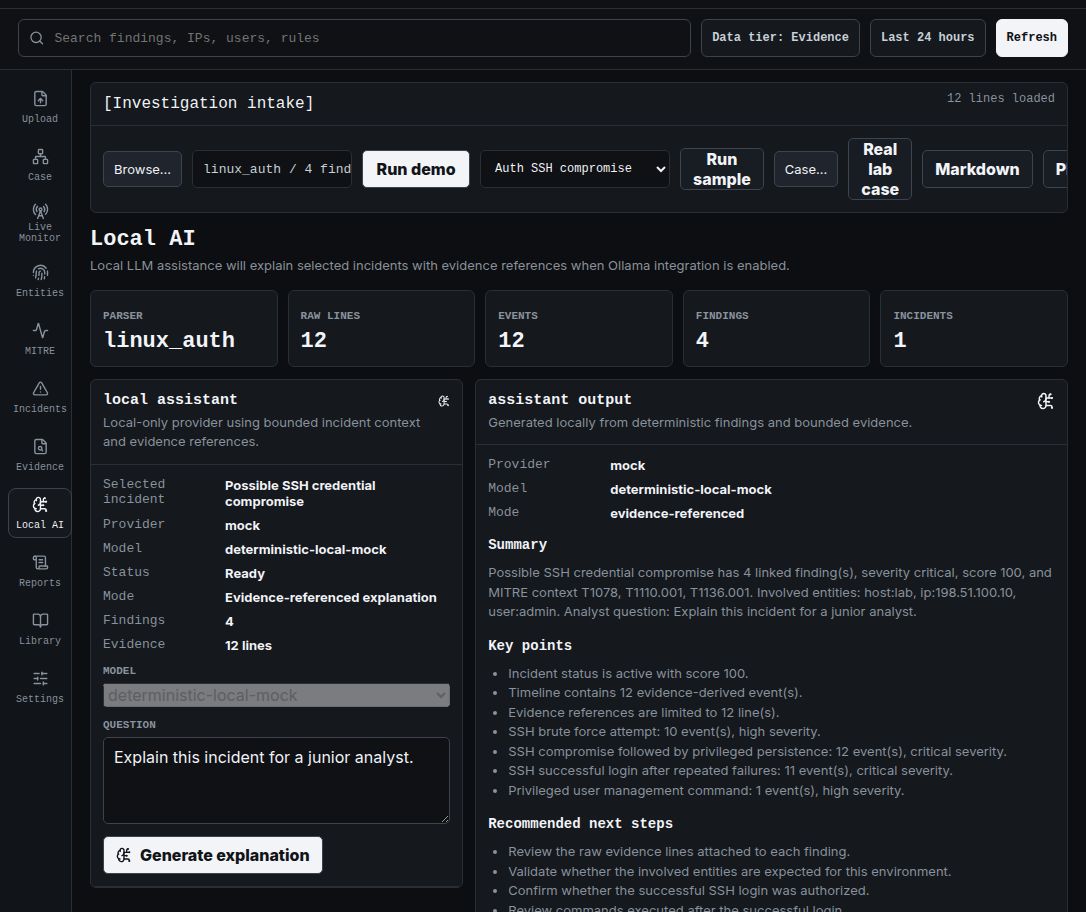The width and height of the screenshot is (1086, 912).
Task: Click the Case... button
Action: tap(805, 169)
